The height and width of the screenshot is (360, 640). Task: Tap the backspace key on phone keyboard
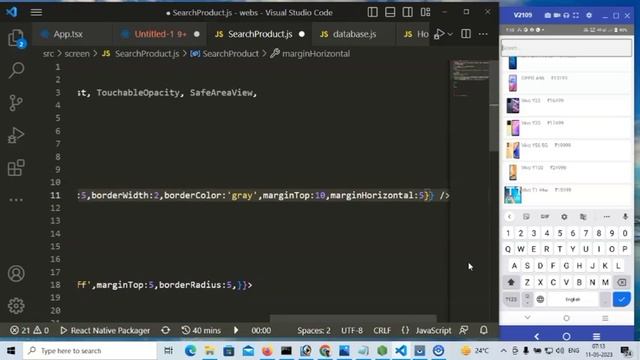tap(622, 282)
